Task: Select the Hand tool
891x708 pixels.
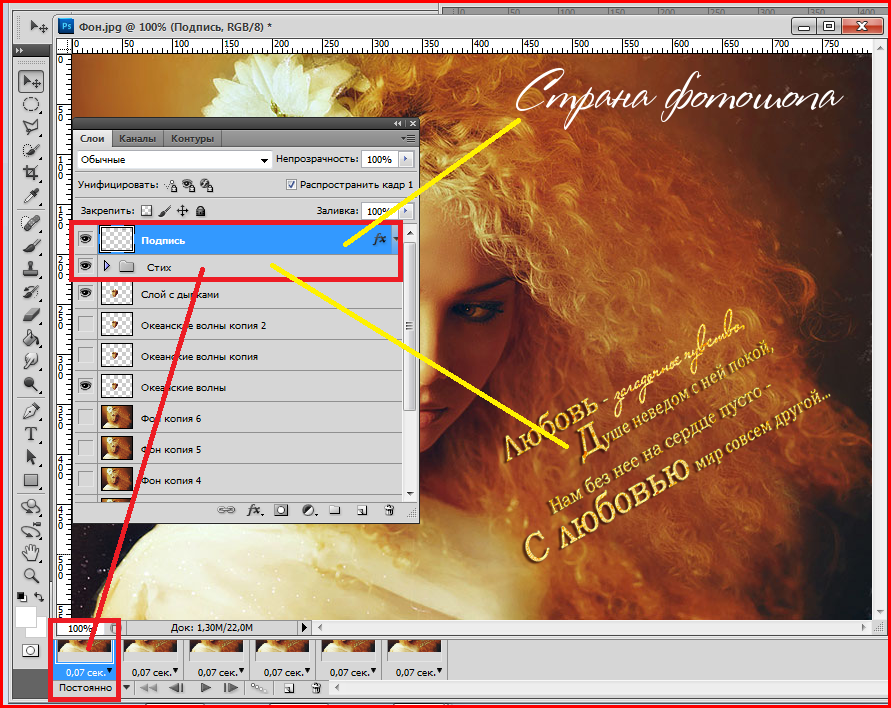Action: pyautogui.click(x=31, y=552)
